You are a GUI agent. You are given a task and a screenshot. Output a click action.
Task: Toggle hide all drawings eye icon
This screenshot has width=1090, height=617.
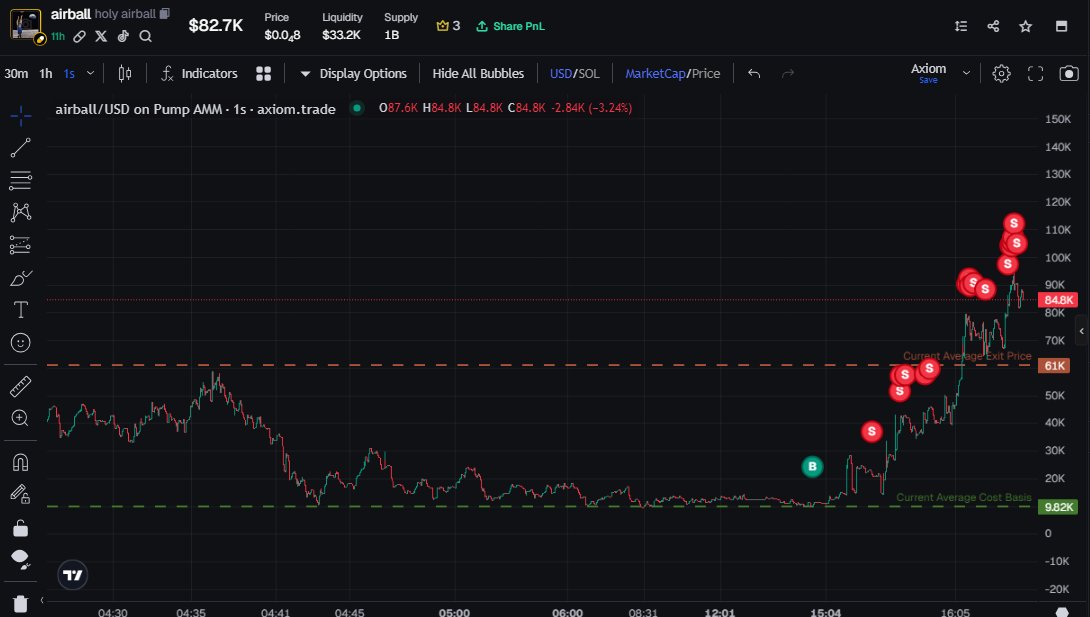21,559
